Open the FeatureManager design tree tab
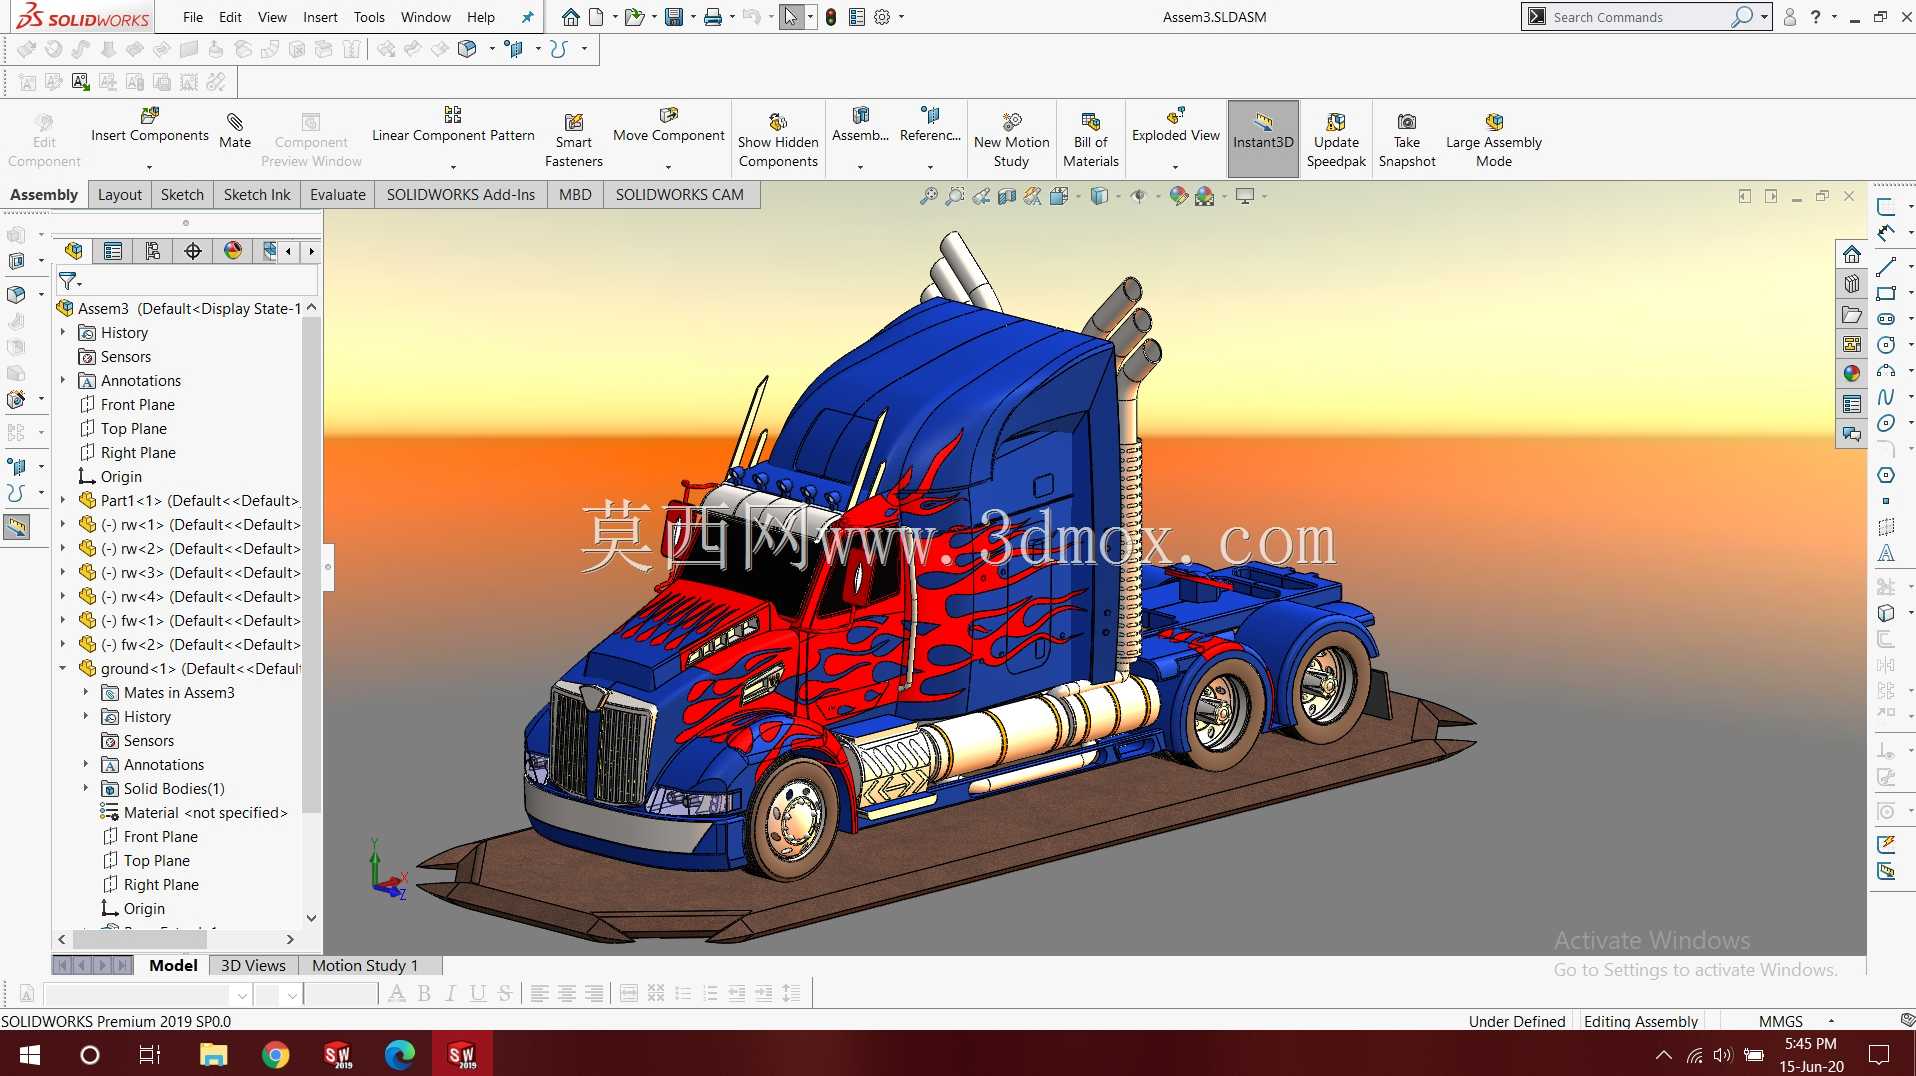The width and height of the screenshot is (1916, 1076). 73,251
